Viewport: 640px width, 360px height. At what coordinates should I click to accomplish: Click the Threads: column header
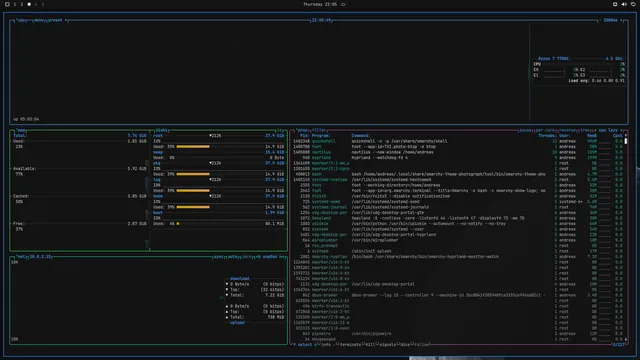pyautogui.click(x=547, y=136)
